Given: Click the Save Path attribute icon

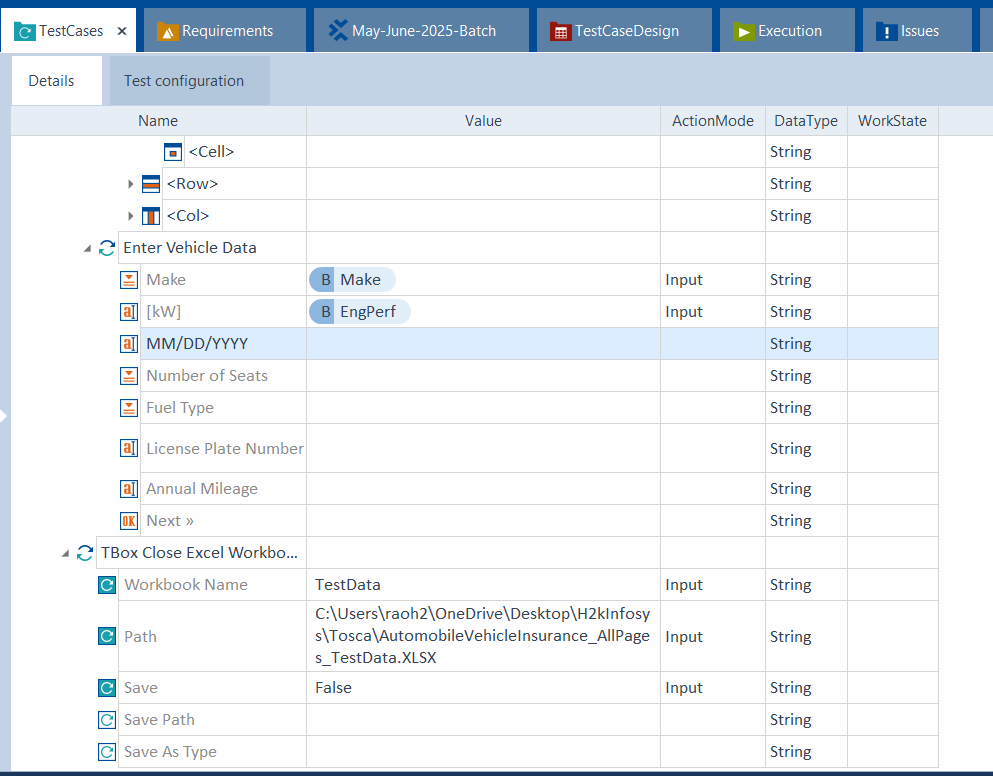Looking at the screenshot, I should point(107,720).
